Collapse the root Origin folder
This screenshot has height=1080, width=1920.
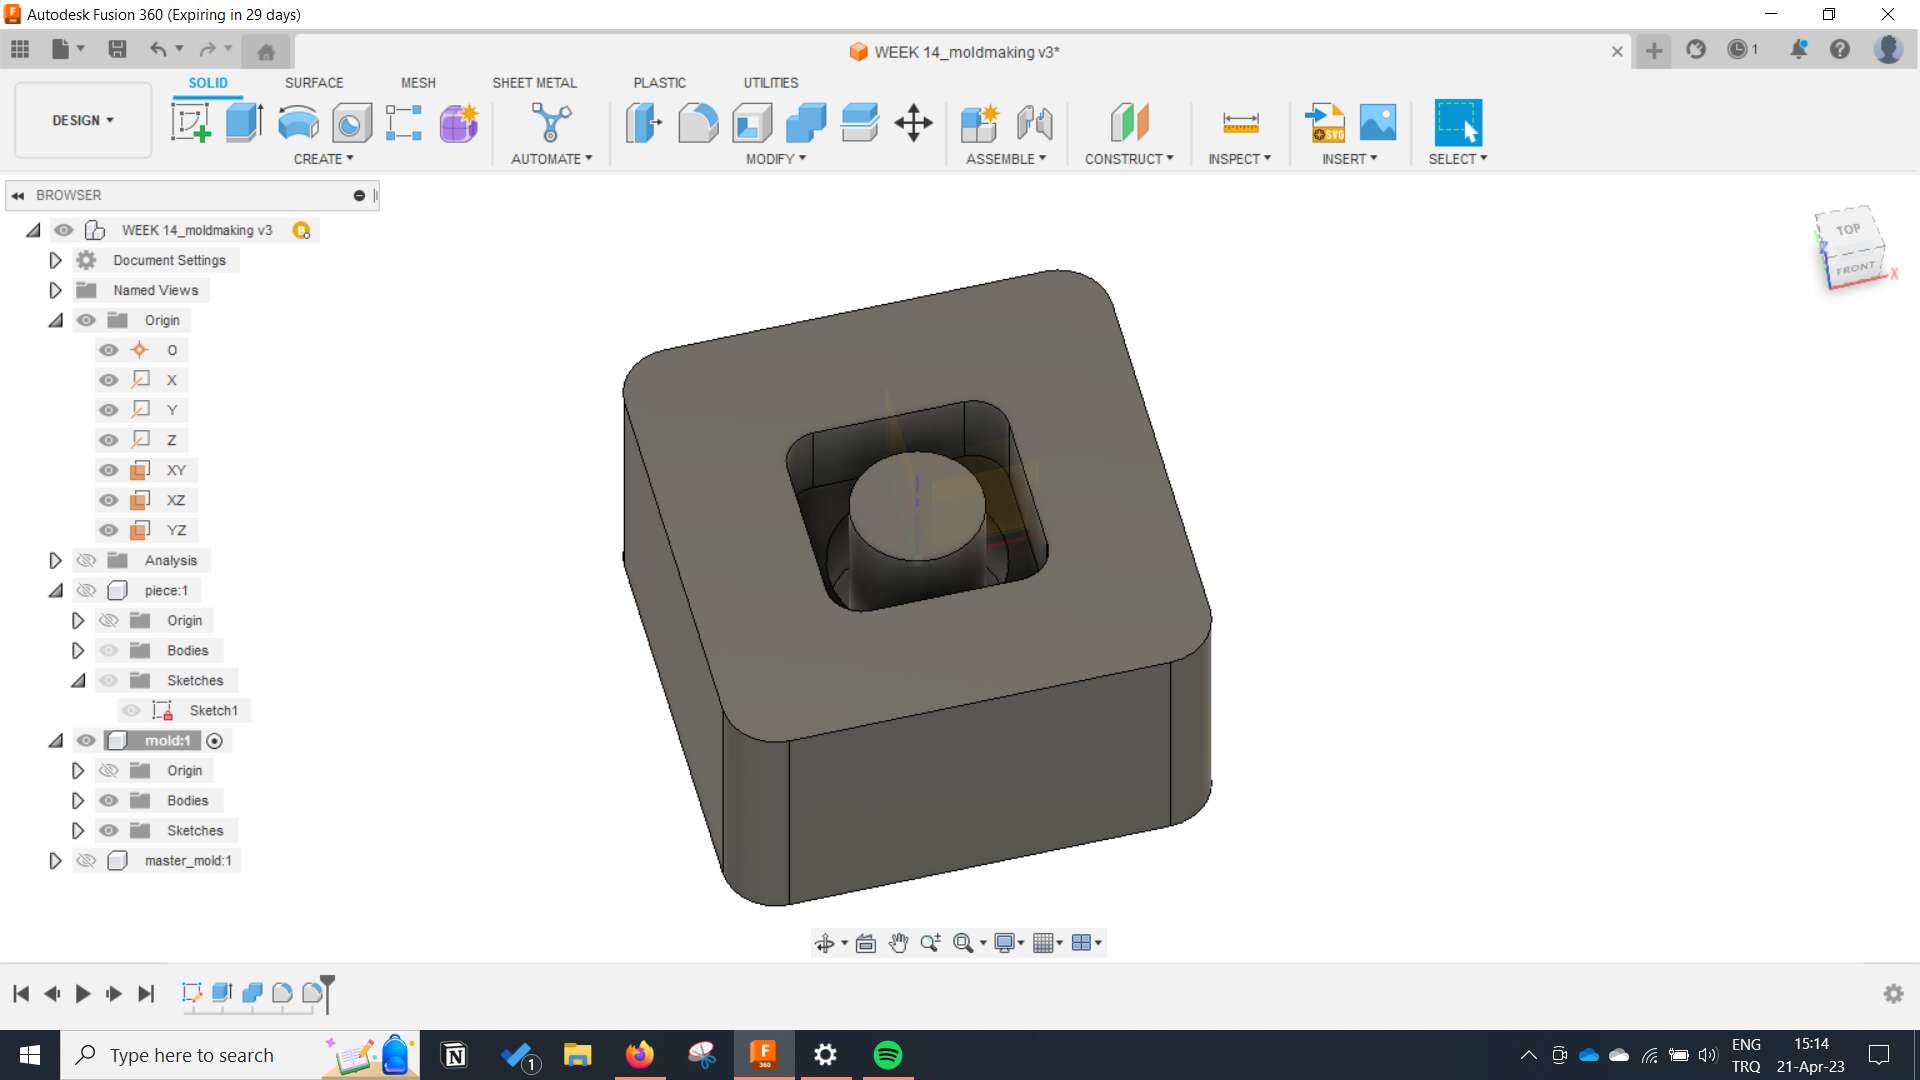55,320
